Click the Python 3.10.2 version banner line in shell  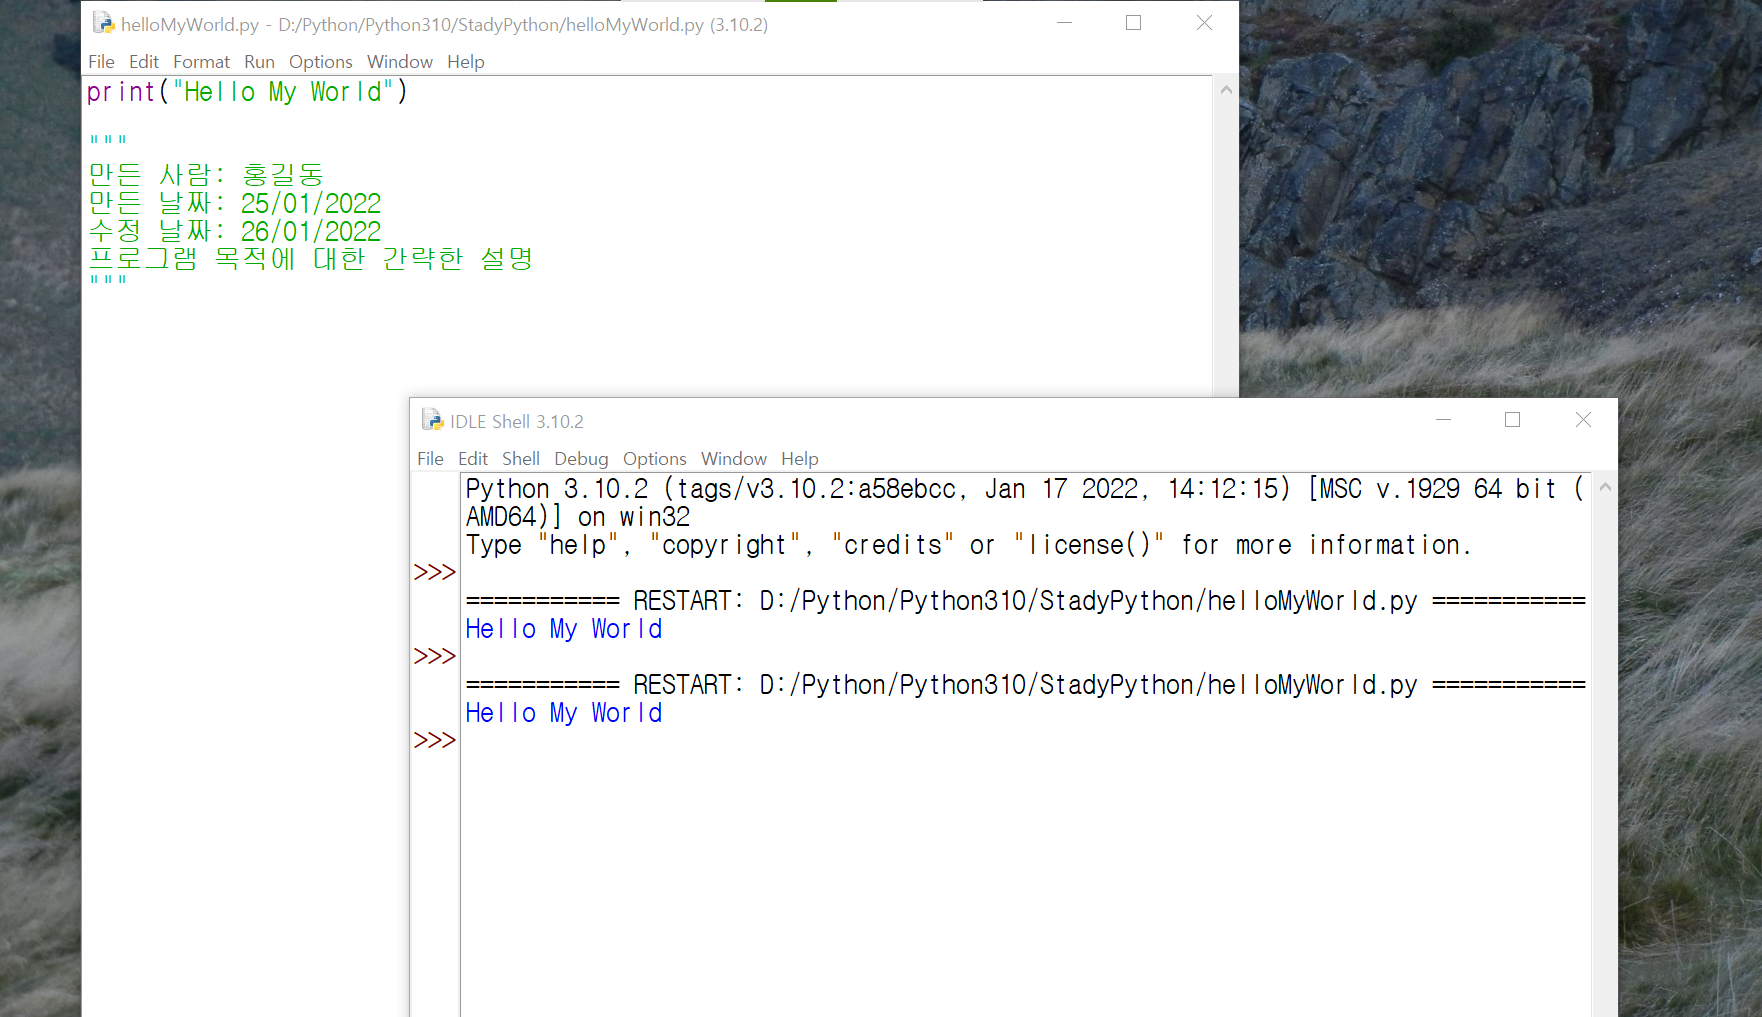pyautogui.click(x=1025, y=489)
